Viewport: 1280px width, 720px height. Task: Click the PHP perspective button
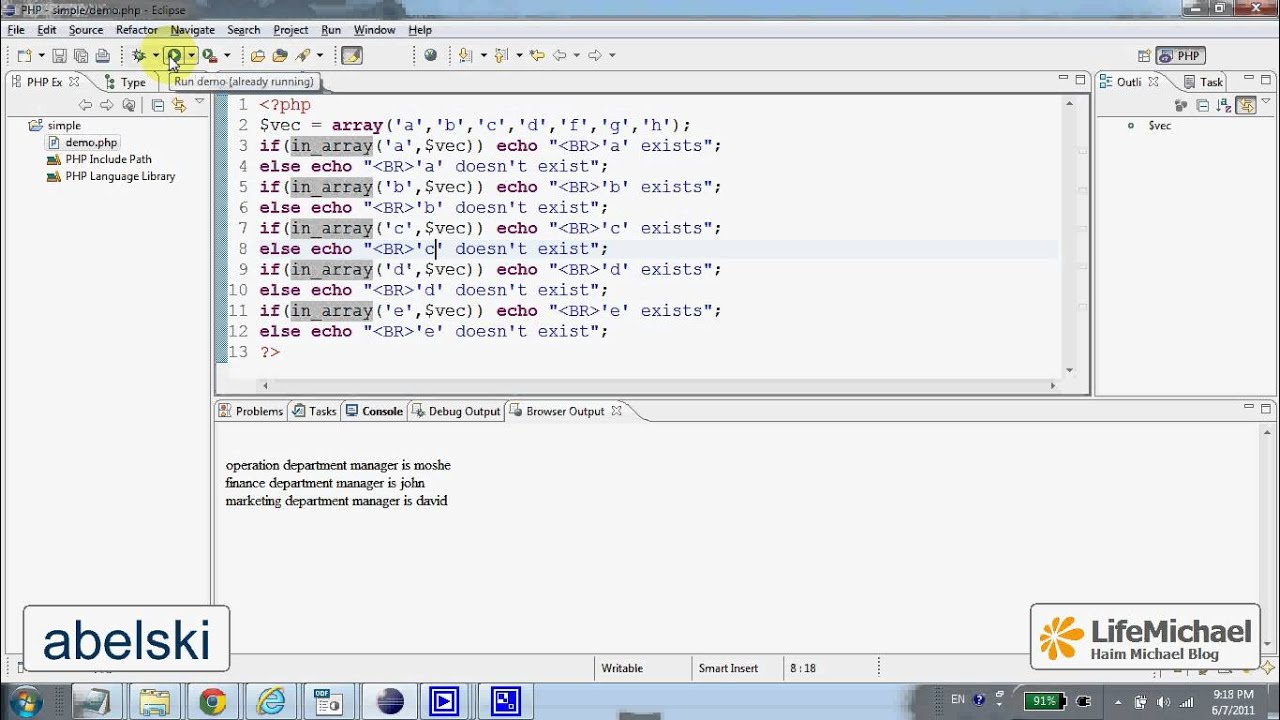[x=1180, y=56]
